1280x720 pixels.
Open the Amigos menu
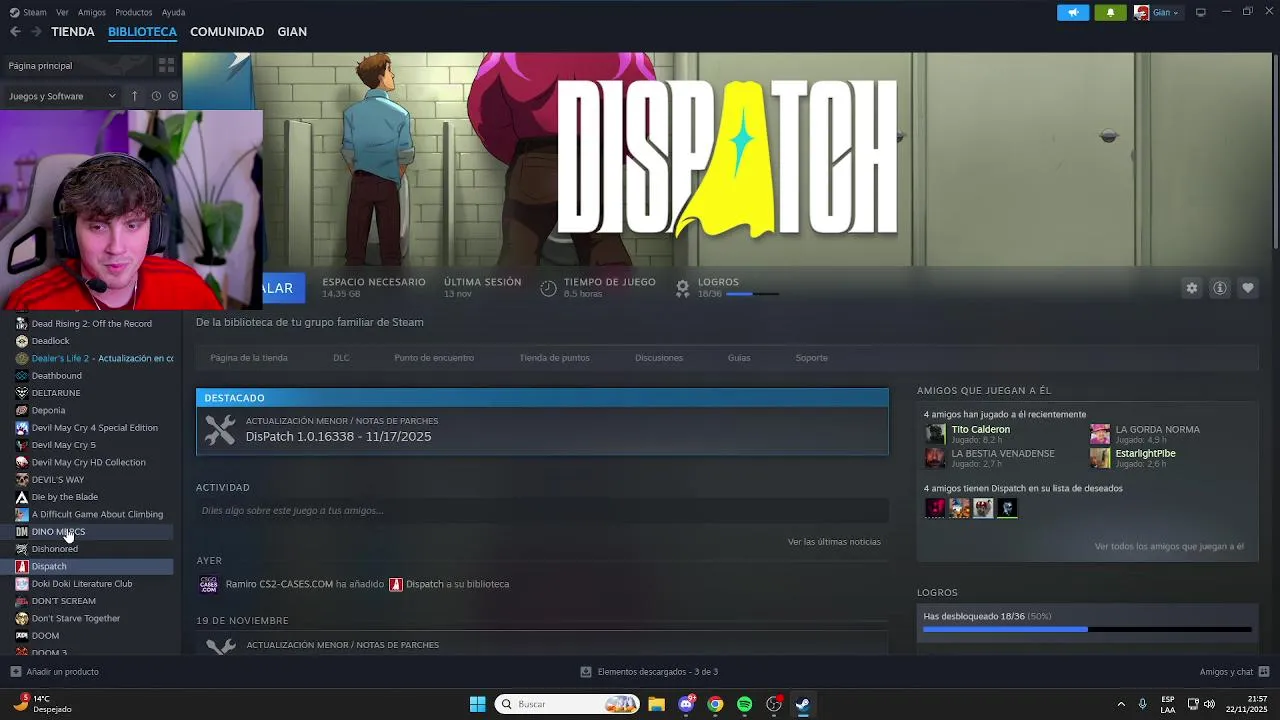pos(92,12)
